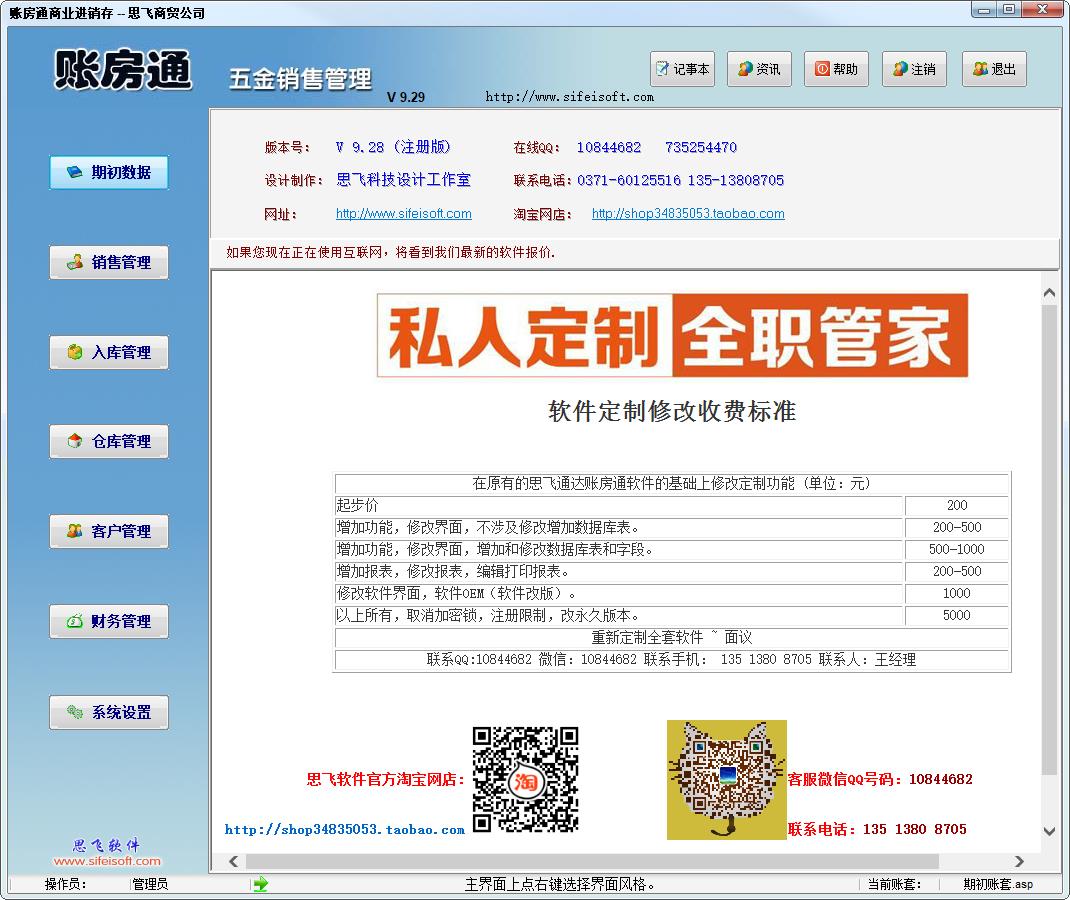Viewport: 1070px width, 900px height.
Task: Click the 注销 logout toolbar button
Action: [x=914, y=69]
